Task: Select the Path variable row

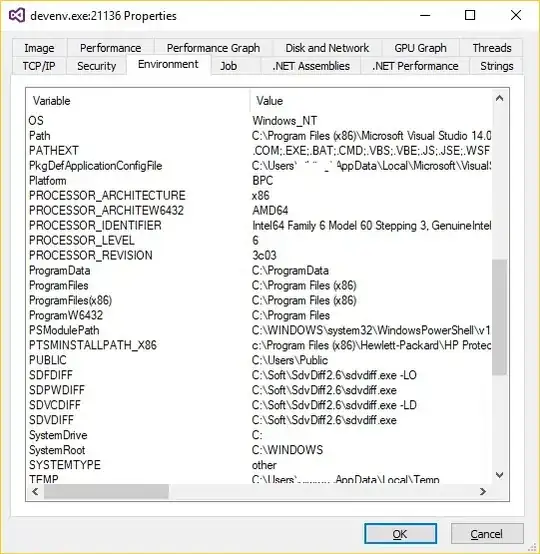Action: pyautogui.click(x=259, y=136)
